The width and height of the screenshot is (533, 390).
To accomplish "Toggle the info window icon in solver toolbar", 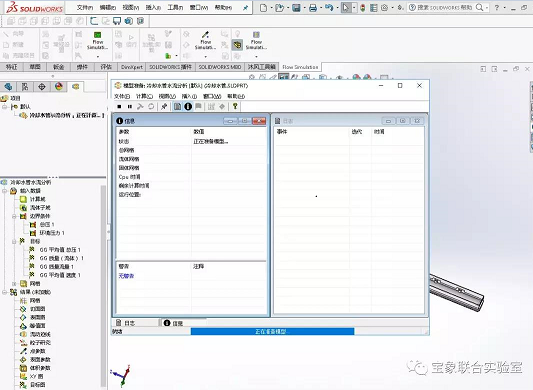I will click(188, 106).
